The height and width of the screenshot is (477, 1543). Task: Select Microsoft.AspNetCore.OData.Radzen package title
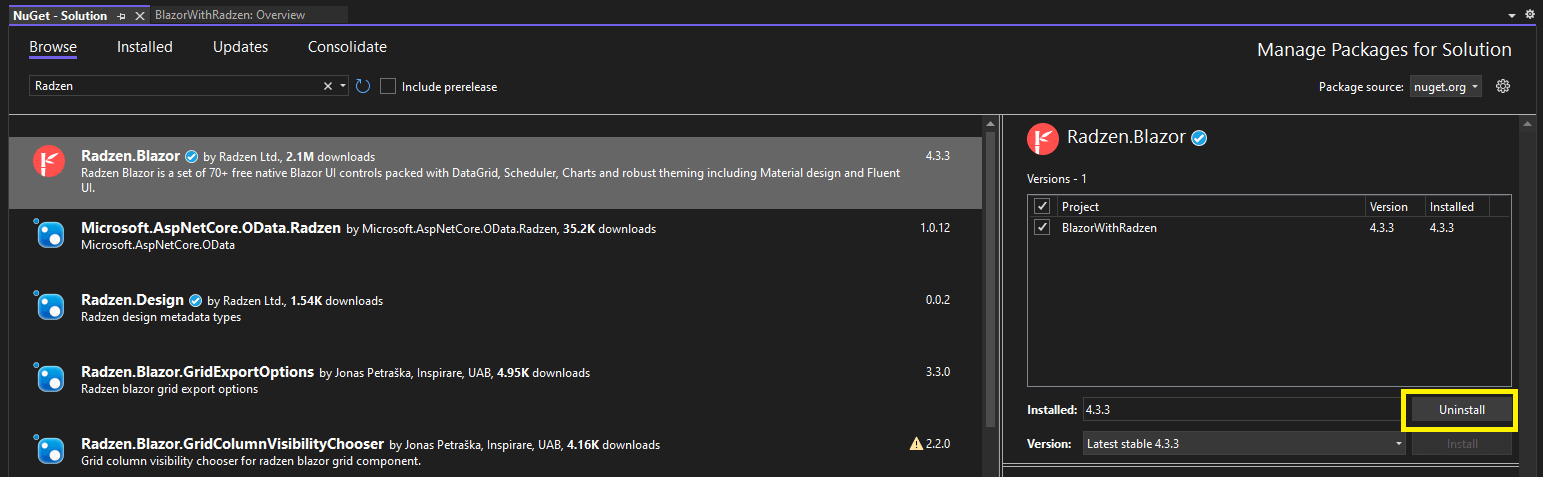point(211,228)
